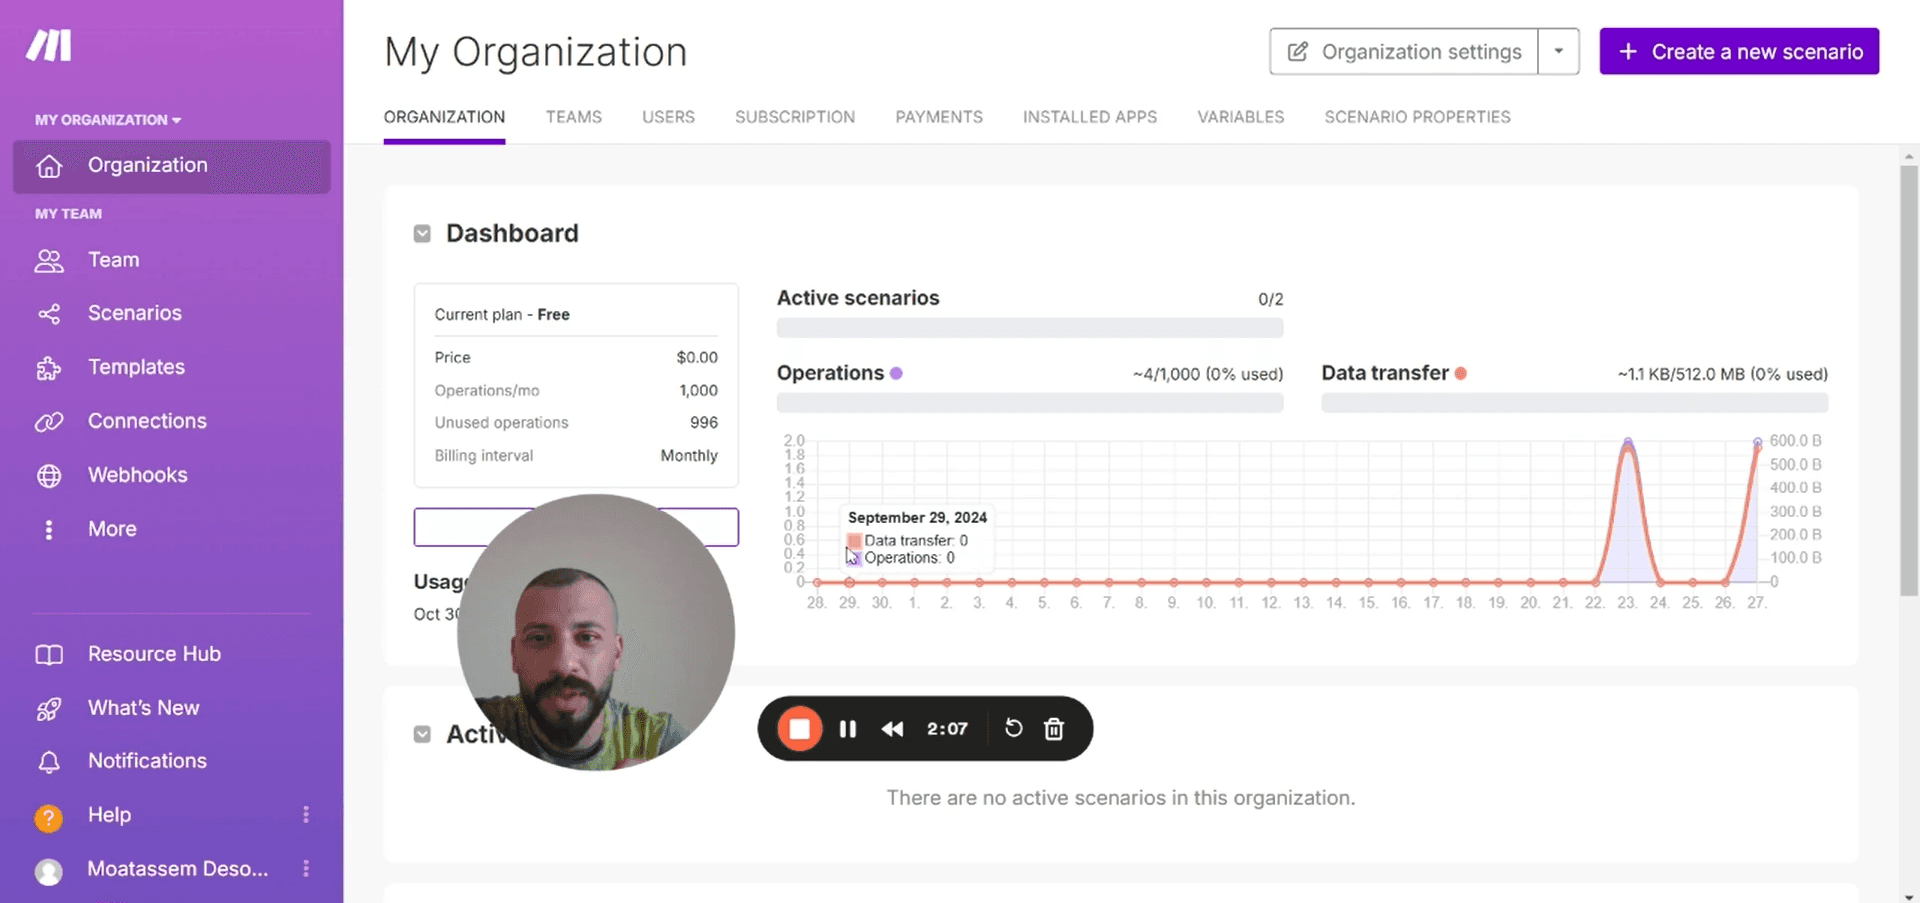The width and height of the screenshot is (1920, 903).
Task: Open the Help row options menu
Action: click(306, 815)
